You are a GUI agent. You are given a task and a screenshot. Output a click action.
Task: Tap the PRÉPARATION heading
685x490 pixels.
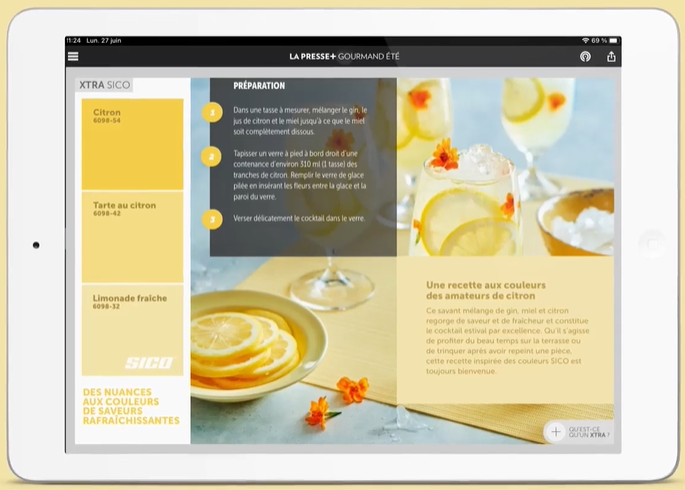pos(259,87)
